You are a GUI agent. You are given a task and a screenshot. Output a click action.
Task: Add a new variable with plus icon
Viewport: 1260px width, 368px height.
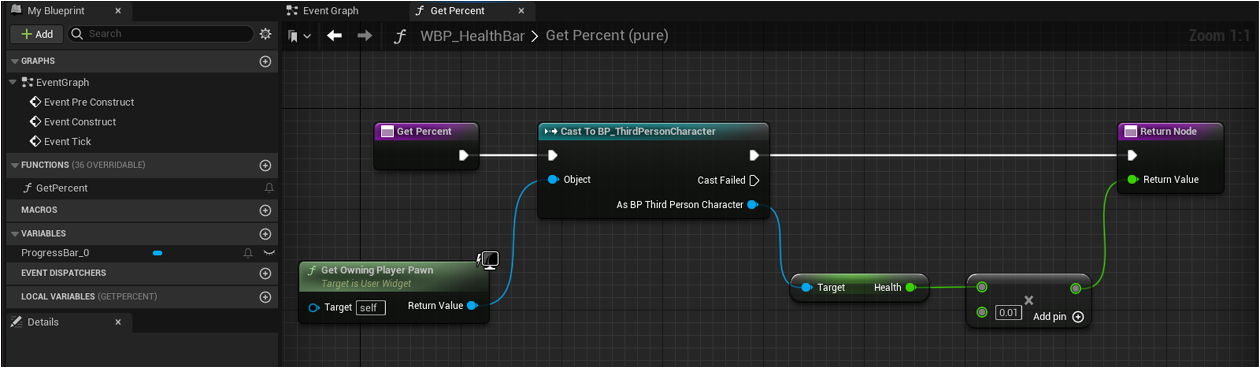[x=265, y=234]
